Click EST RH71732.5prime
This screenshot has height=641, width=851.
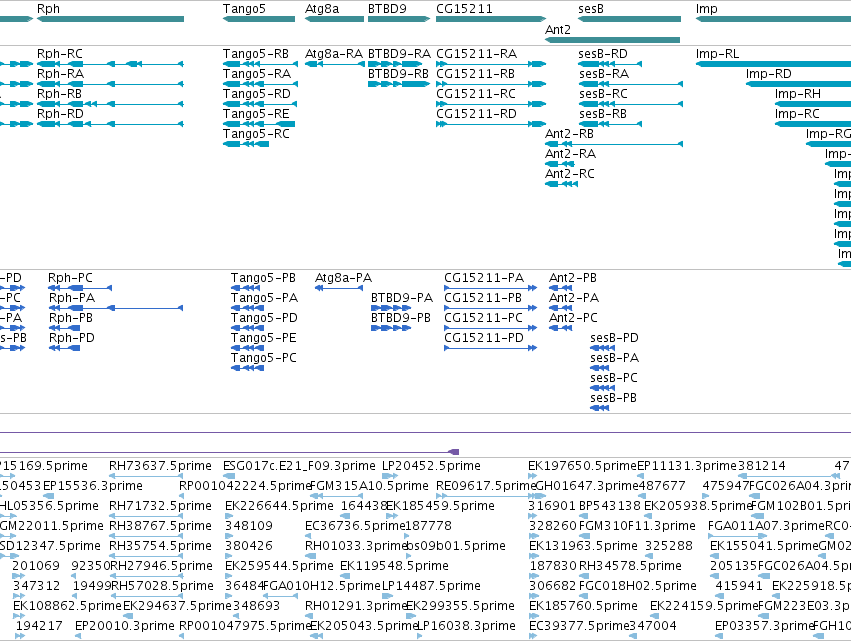pyautogui.click(x=146, y=516)
